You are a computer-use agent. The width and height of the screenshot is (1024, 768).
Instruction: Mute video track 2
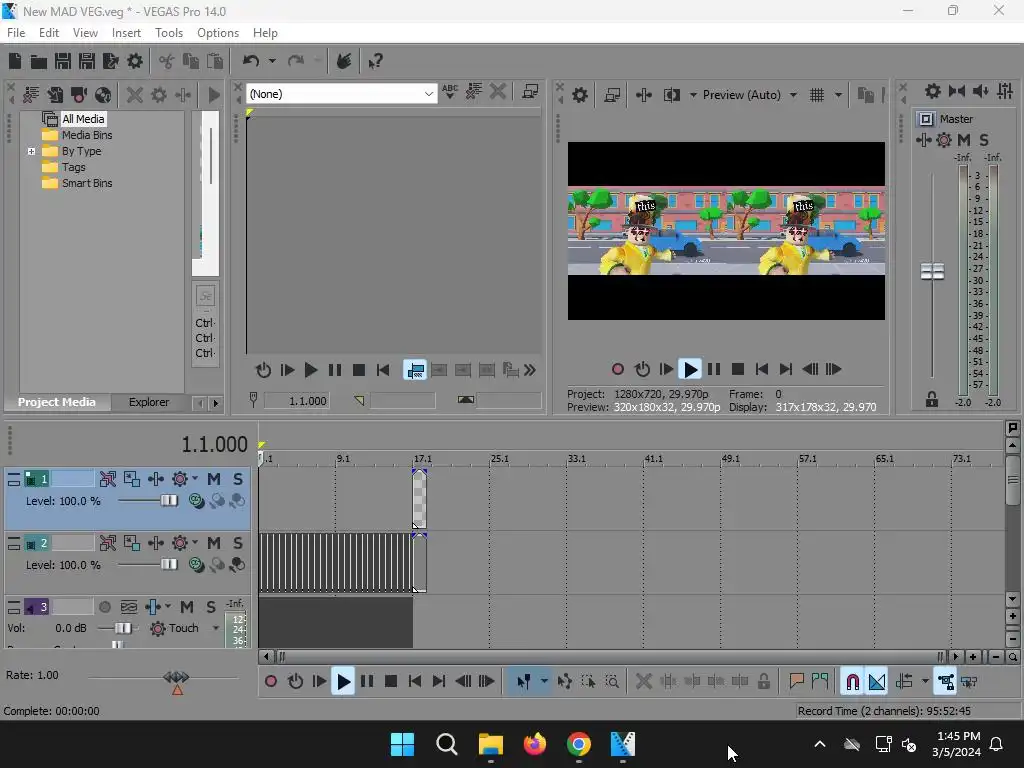tap(214, 543)
